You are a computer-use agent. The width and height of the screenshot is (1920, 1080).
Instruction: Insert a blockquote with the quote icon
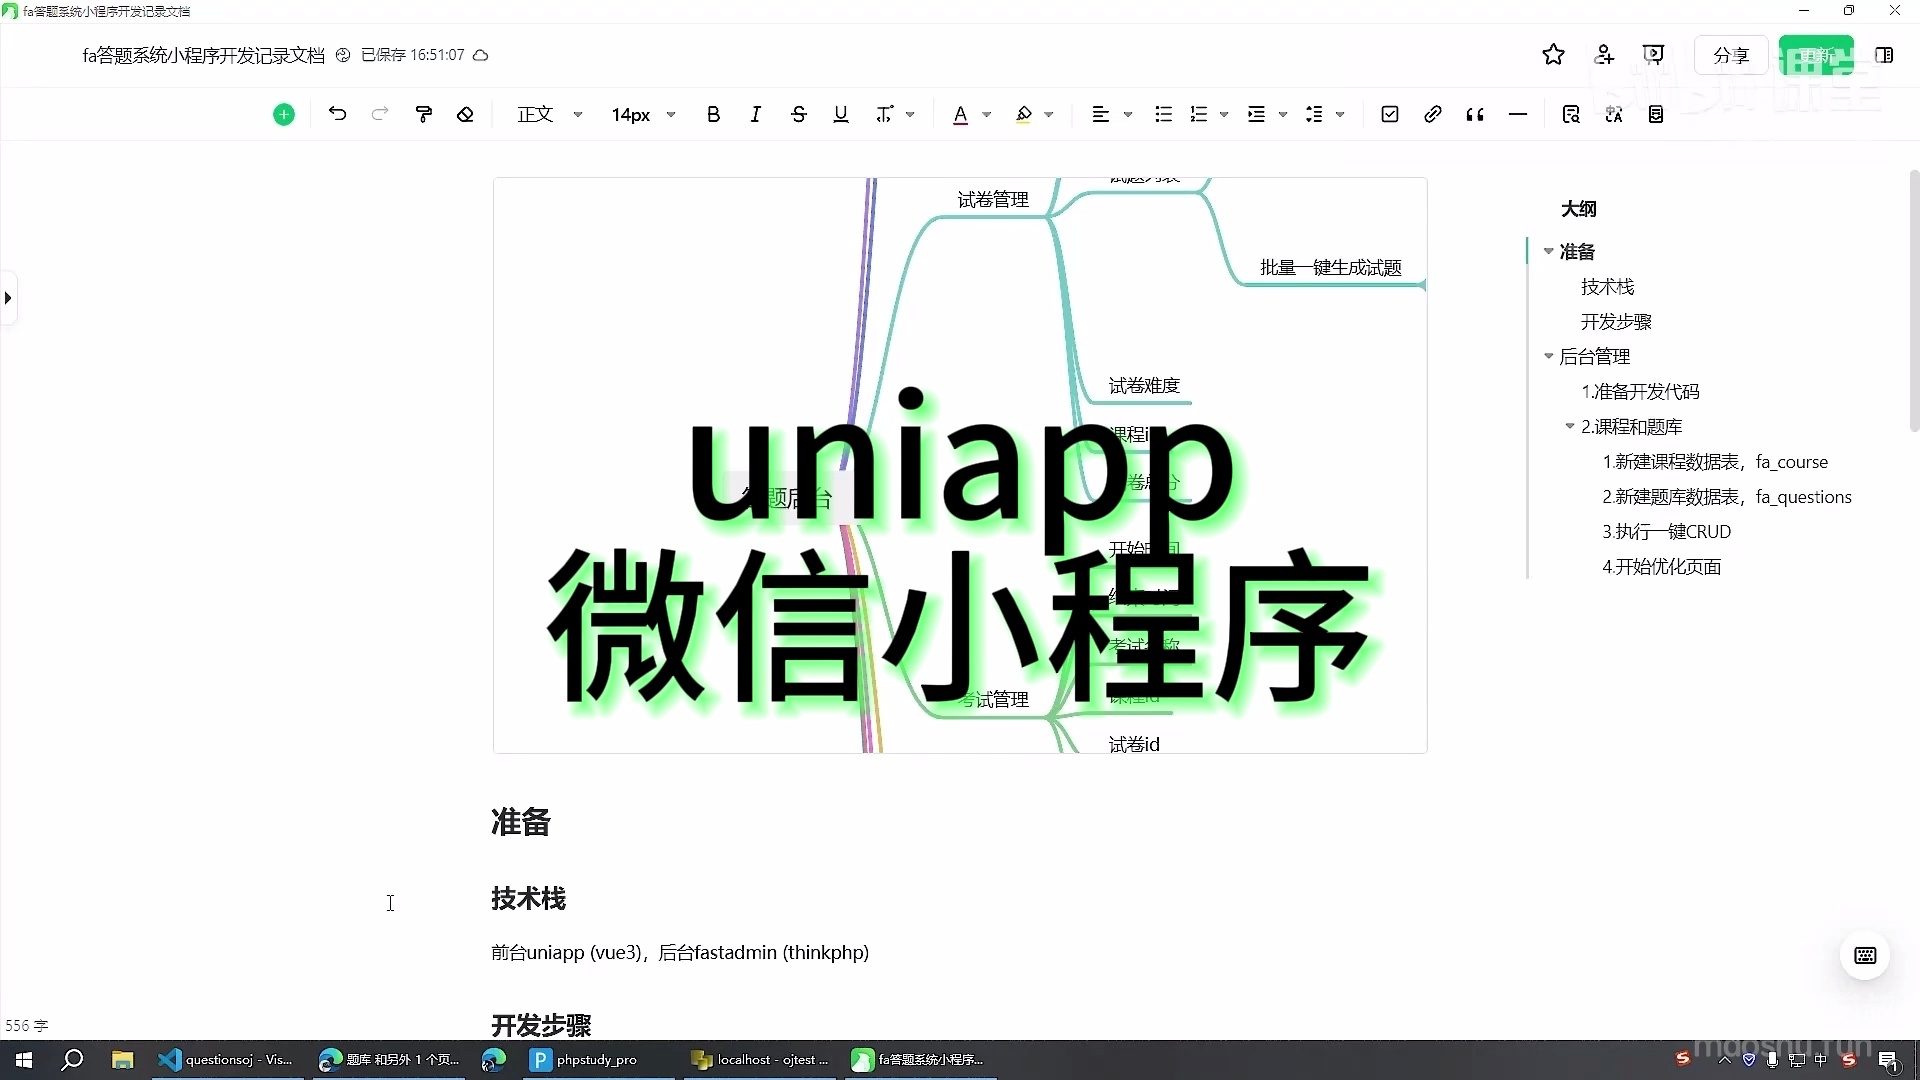click(x=1475, y=114)
